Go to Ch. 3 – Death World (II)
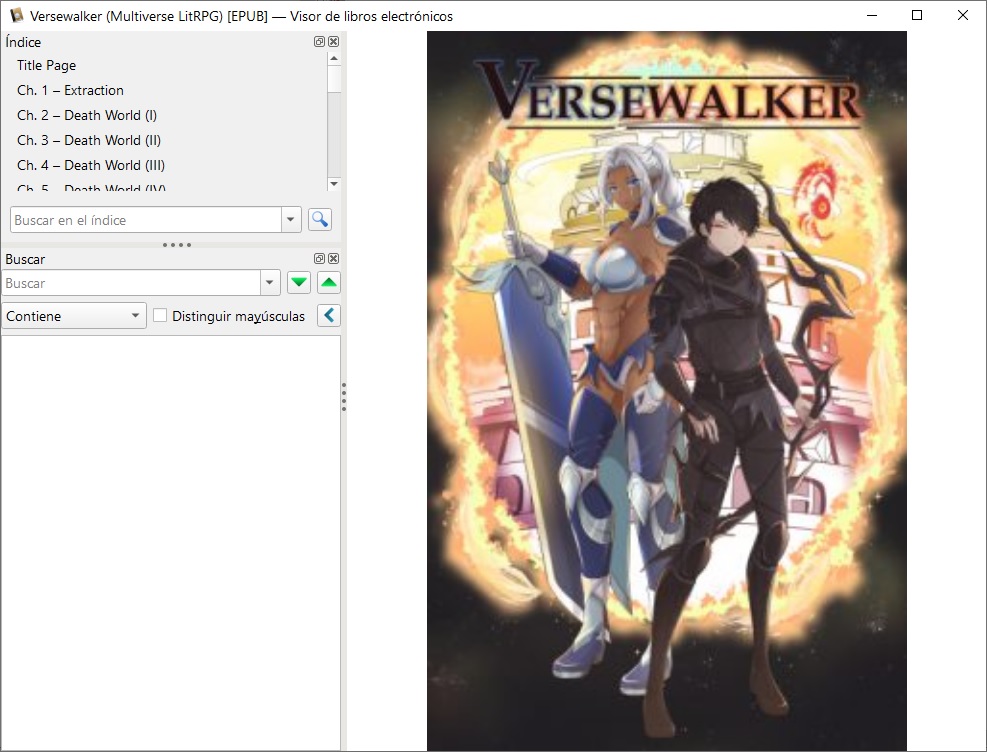The image size is (987, 752). [x=89, y=140]
